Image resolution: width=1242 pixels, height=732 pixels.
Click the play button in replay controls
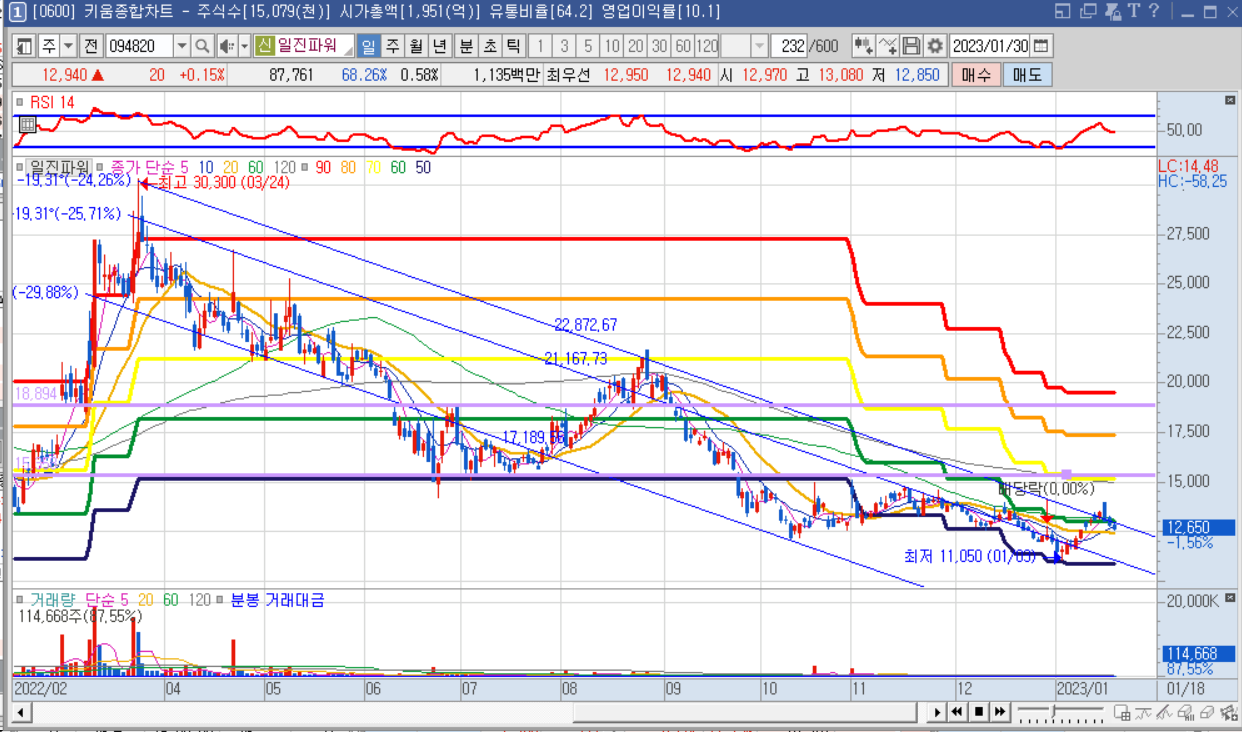click(938, 712)
